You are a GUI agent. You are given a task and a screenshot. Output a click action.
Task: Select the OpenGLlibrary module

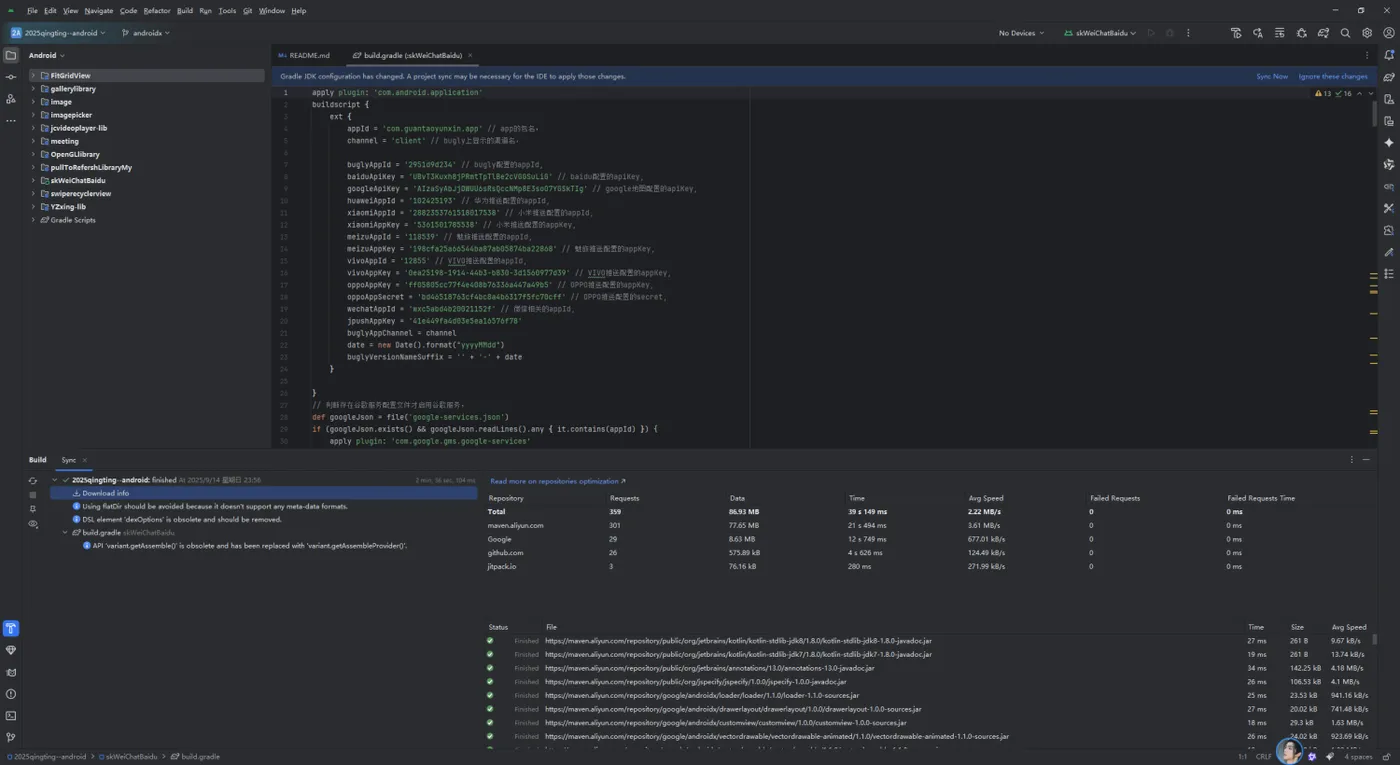point(74,155)
